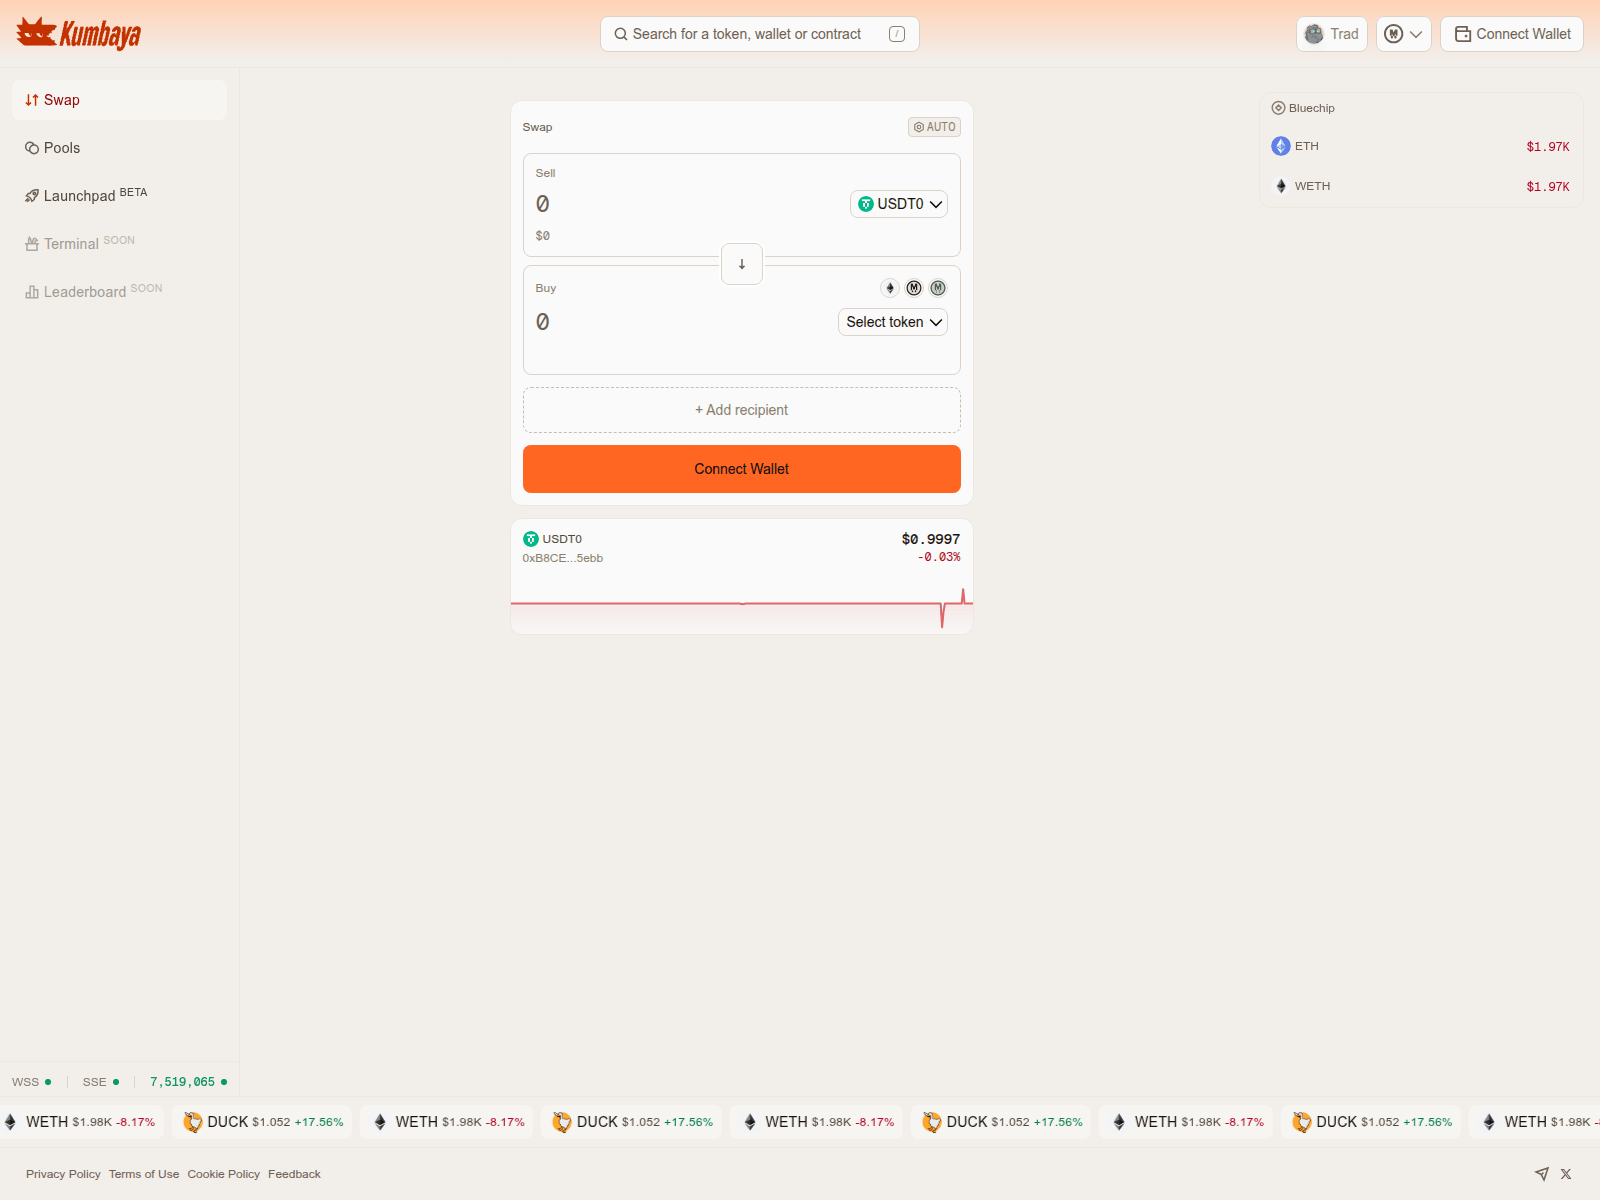Click the USDT0 icon in chart card
Viewport: 1600px width, 1200px height.
[x=531, y=539]
